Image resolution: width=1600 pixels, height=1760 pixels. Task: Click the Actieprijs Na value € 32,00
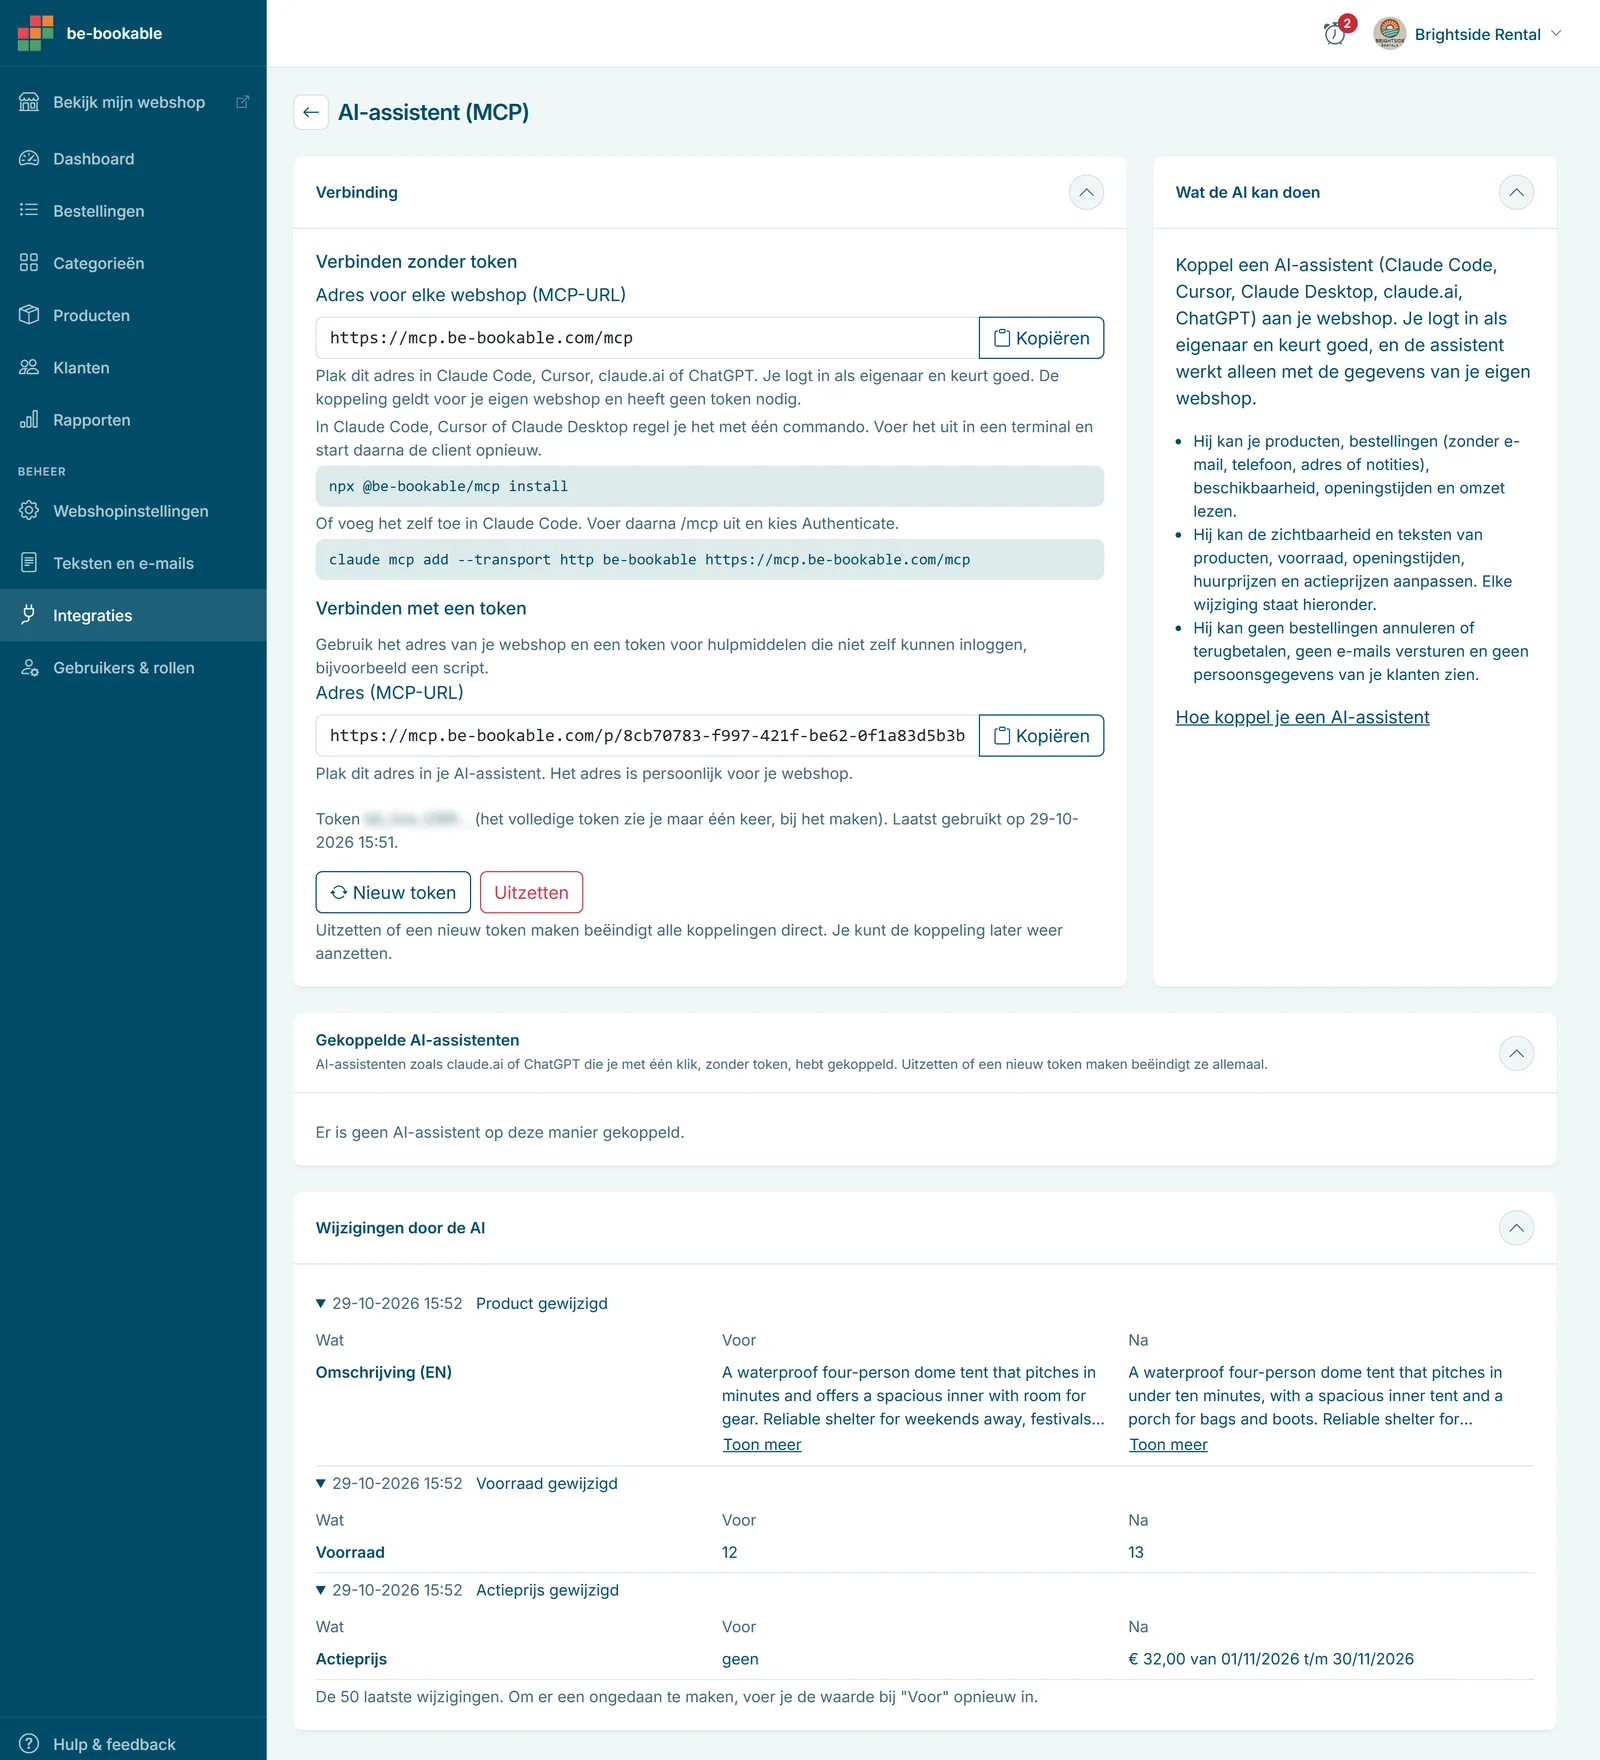point(1271,1659)
